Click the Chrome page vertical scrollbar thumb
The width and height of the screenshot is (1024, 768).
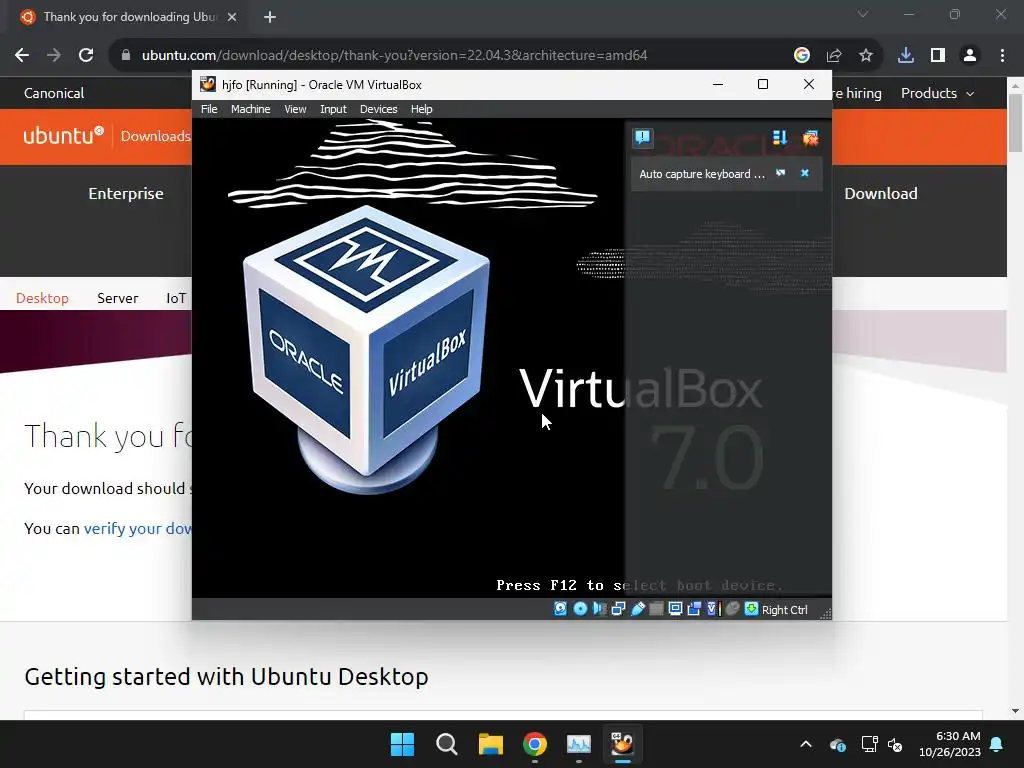point(1015,123)
